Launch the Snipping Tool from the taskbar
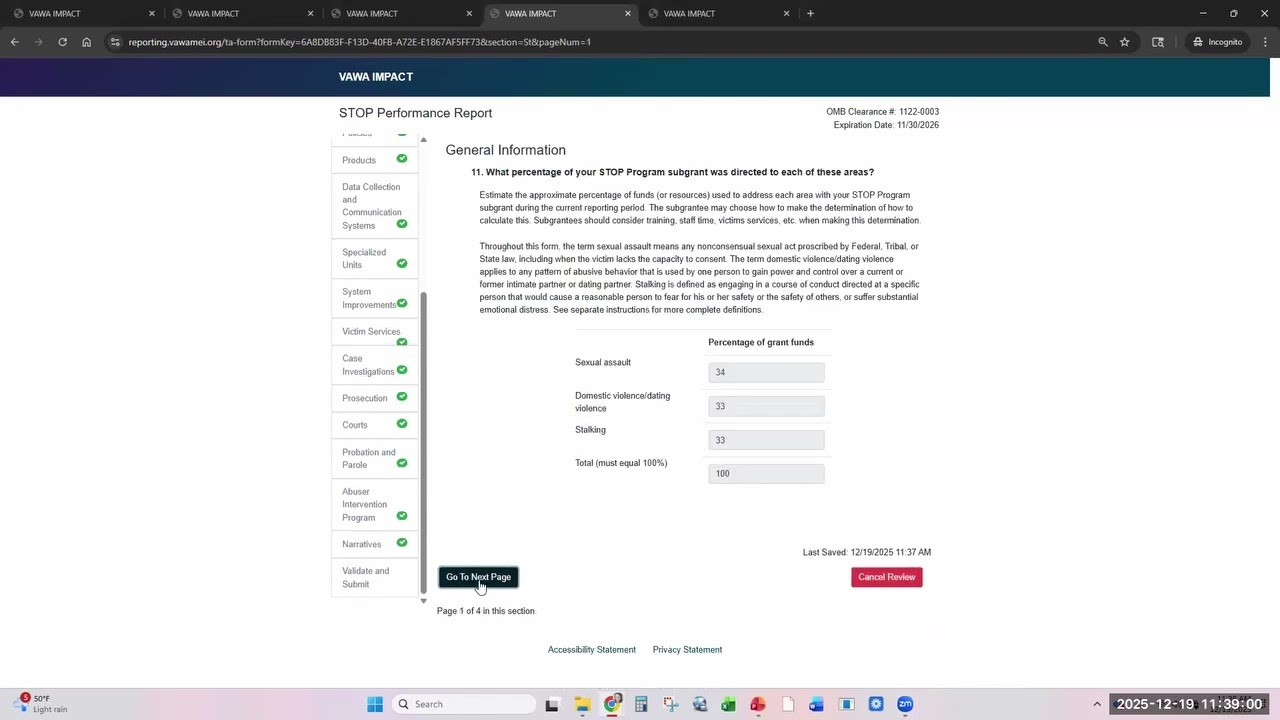Image resolution: width=1280 pixels, height=720 pixels. coord(670,704)
